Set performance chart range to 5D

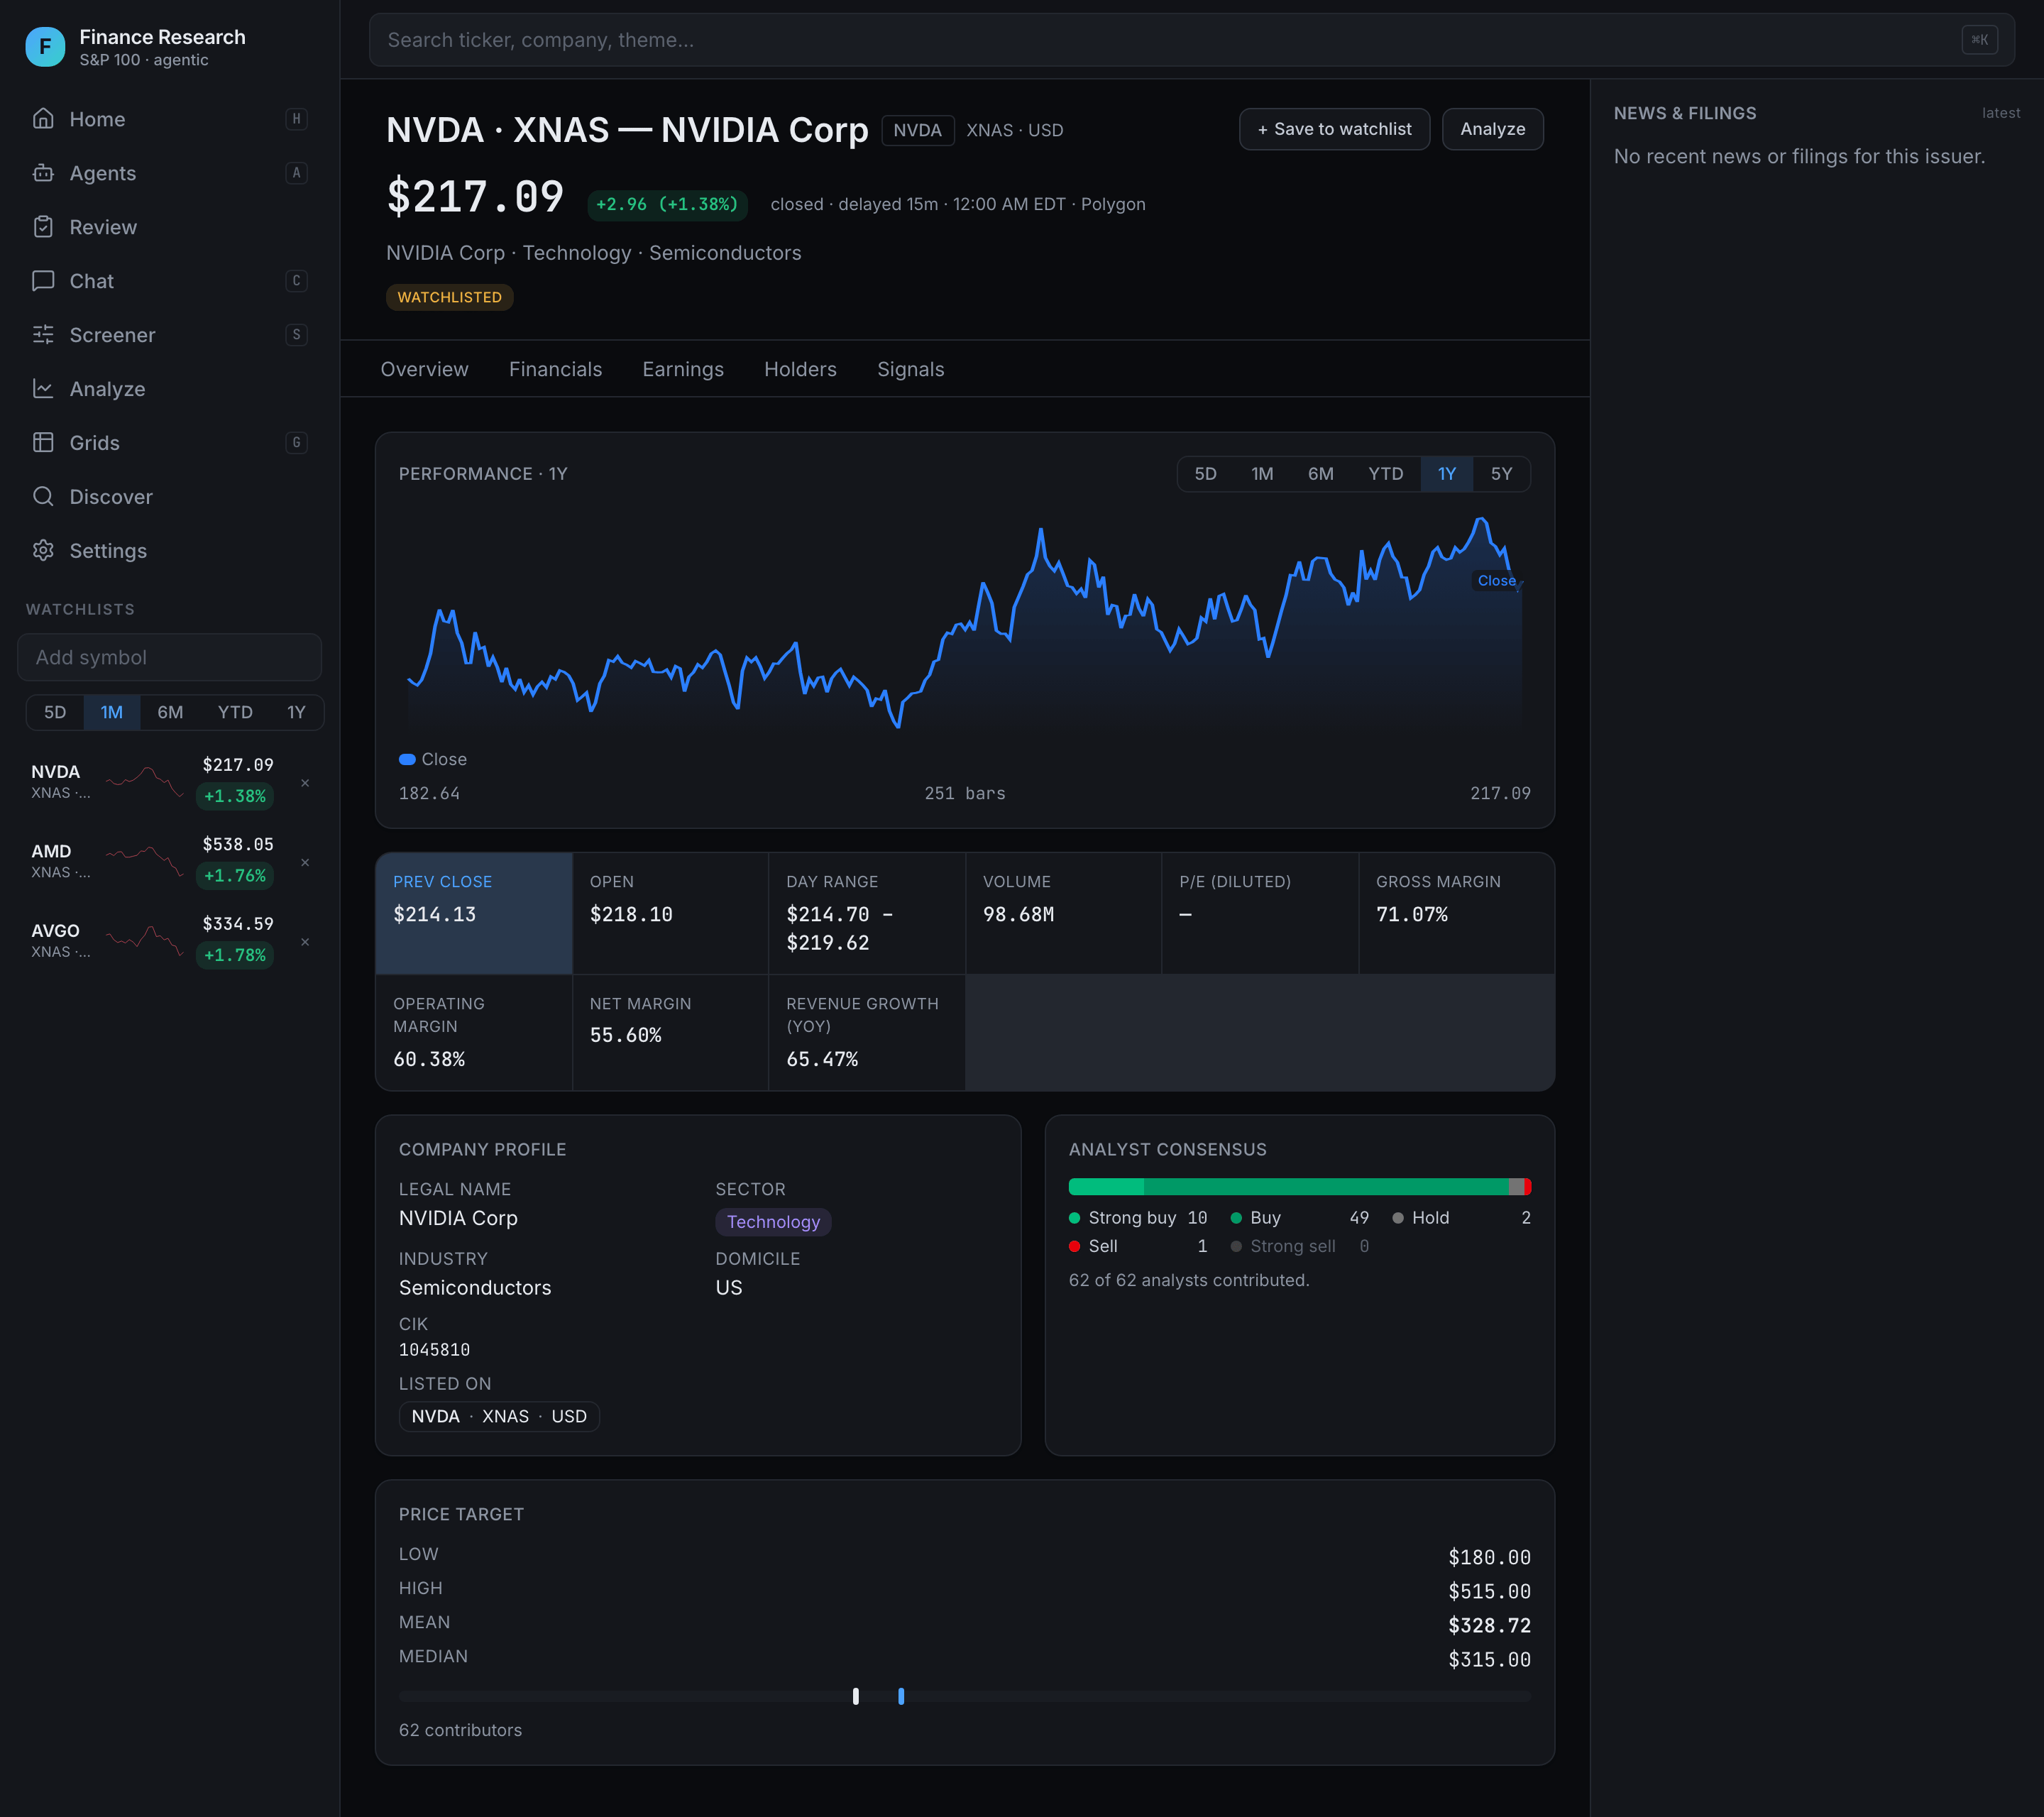tap(1205, 474)
